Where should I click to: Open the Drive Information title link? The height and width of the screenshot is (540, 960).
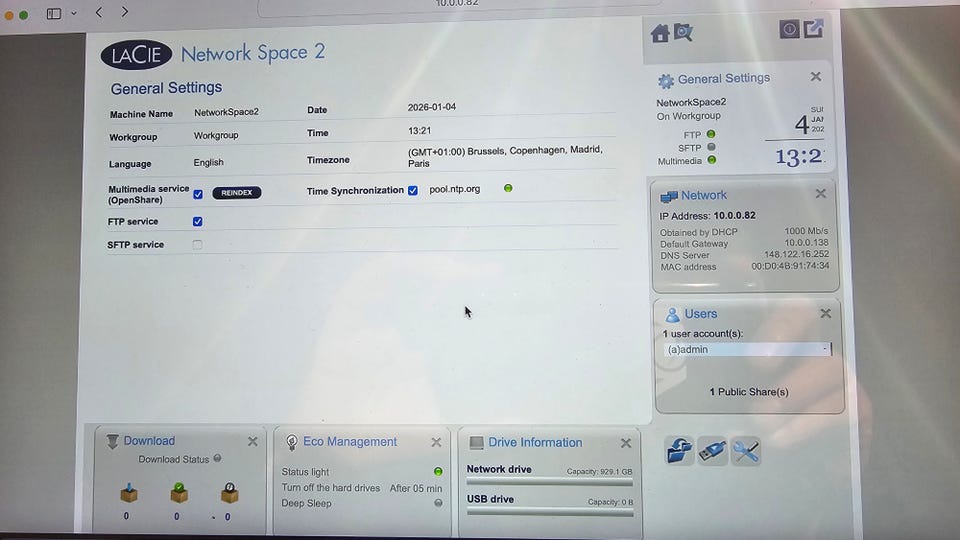tap(535, 442)
